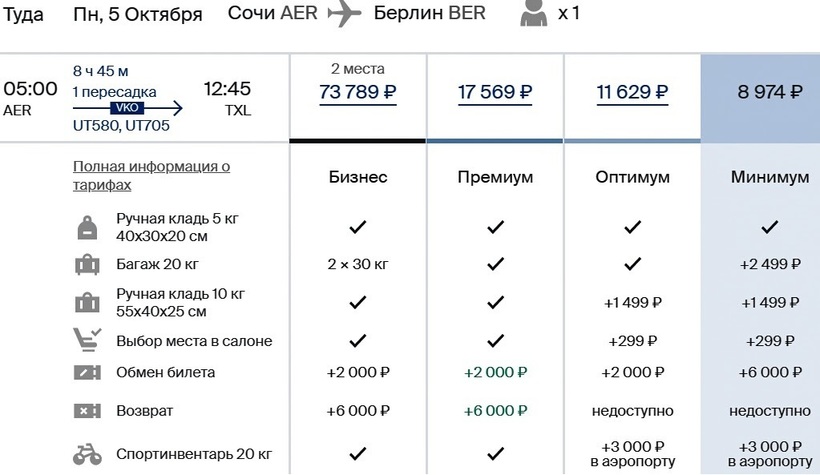
Task: Open the 'Полная информация о тарифах' link
Action: (x=151, y=176)
